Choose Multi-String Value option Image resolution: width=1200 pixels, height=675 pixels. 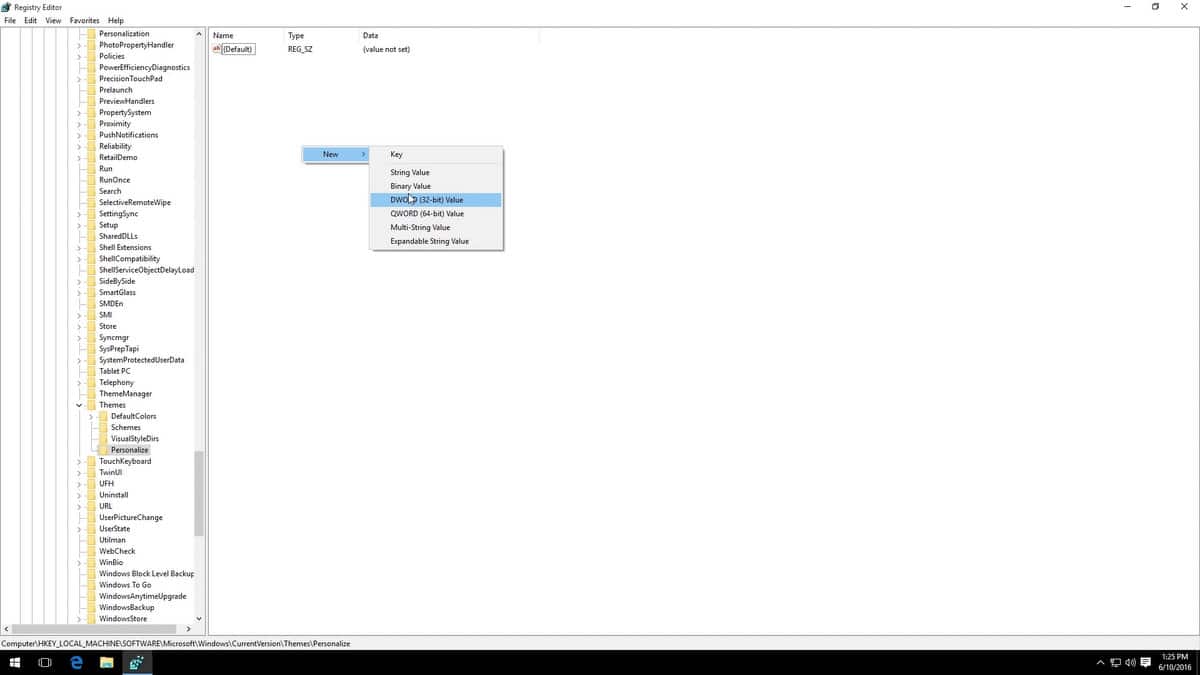(435, 227)
